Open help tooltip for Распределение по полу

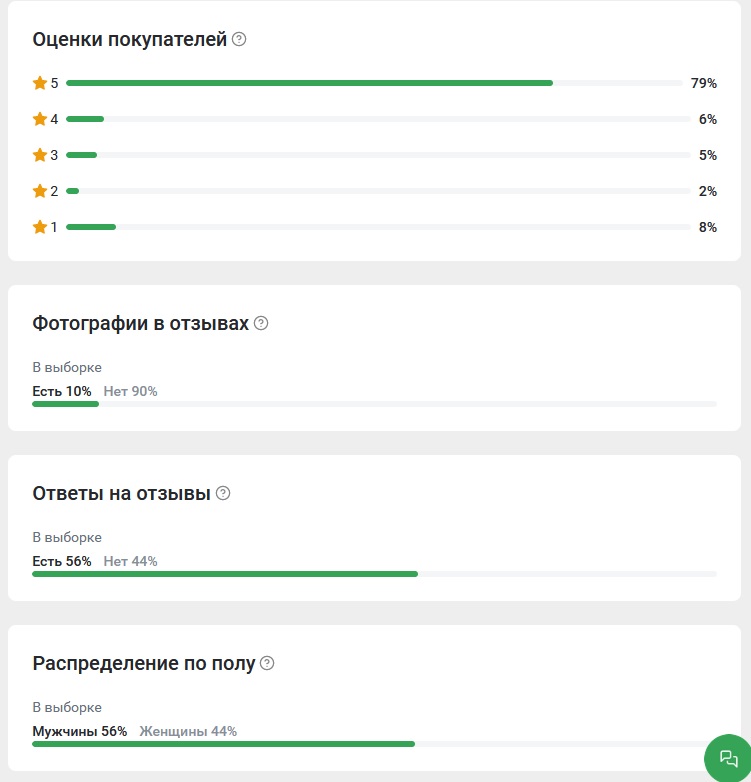[x=267, y=663]
